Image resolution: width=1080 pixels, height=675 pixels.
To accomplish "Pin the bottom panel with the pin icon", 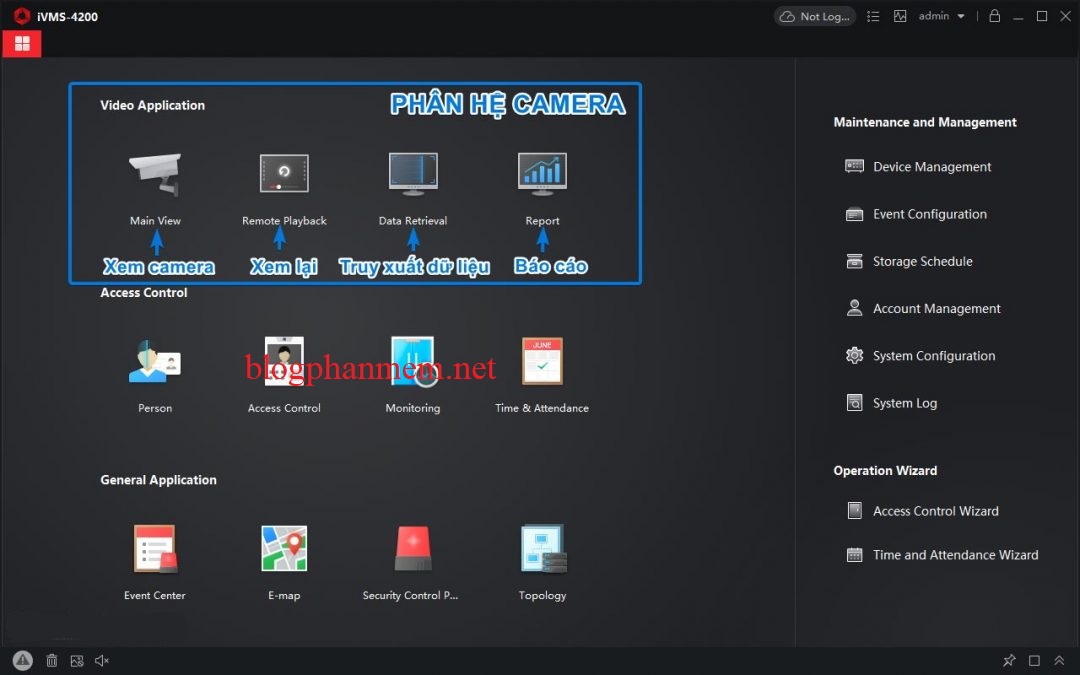I will 1009,661.
